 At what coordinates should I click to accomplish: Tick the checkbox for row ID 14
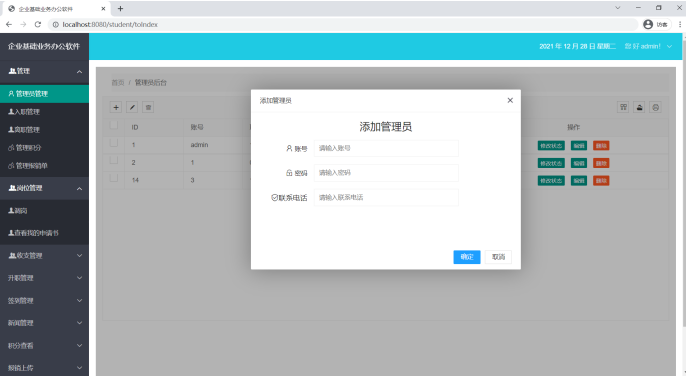(114, 178)
